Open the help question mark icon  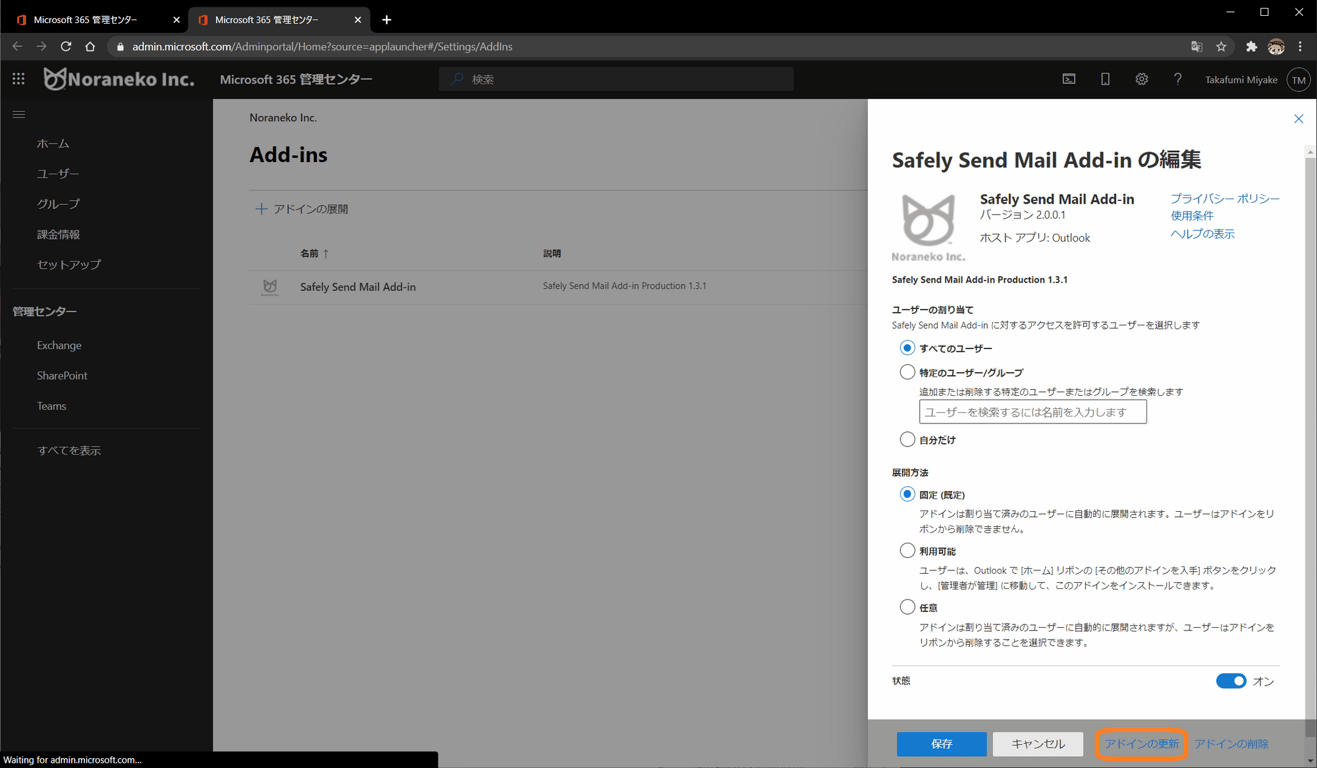1177,79
